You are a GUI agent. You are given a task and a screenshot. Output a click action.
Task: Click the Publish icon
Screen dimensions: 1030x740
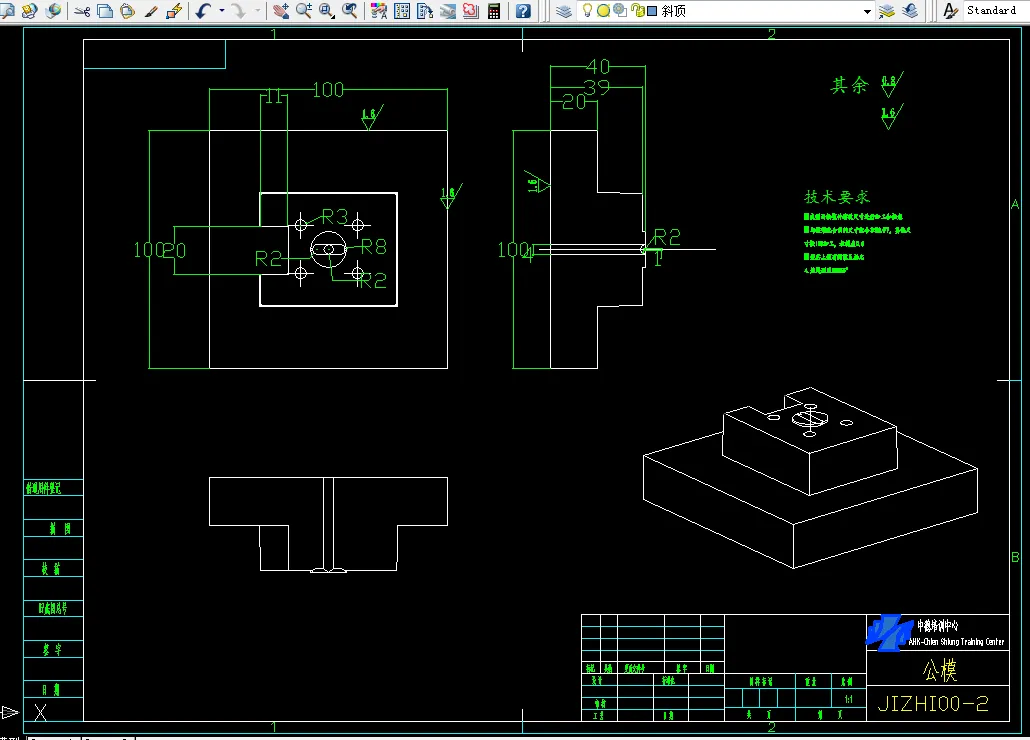[x=30, y=11]
